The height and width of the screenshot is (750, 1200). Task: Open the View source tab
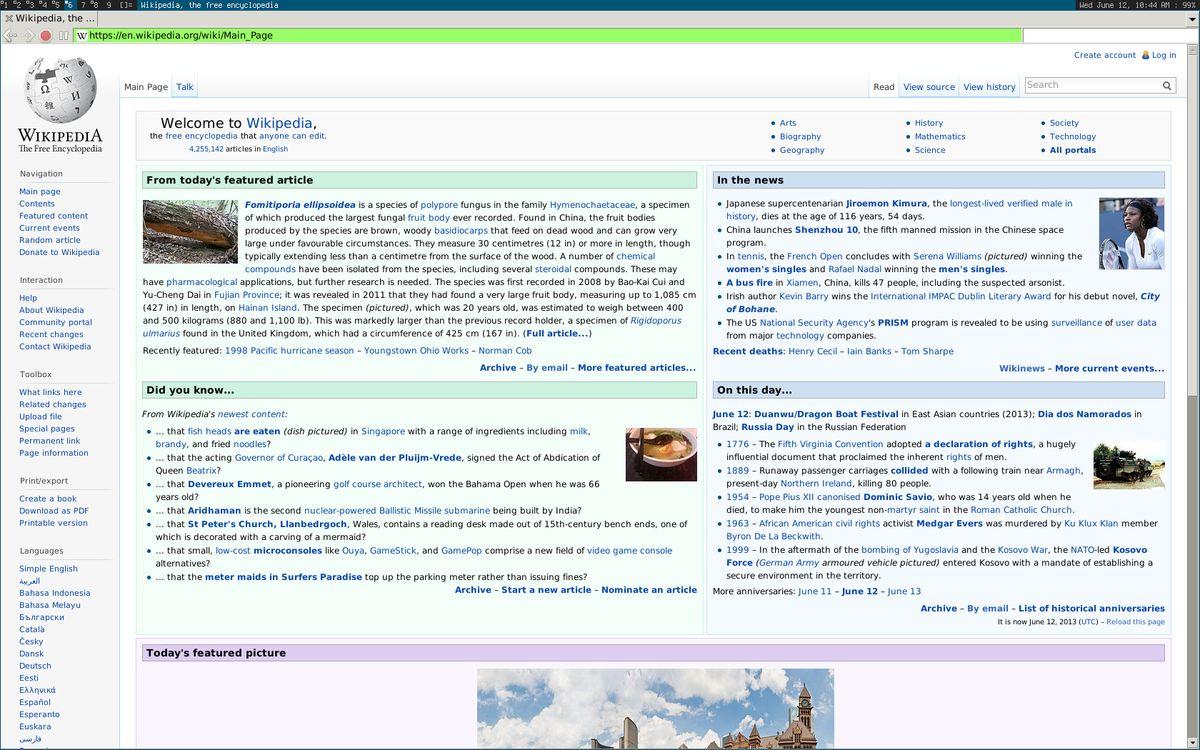[x=929, y=87]
